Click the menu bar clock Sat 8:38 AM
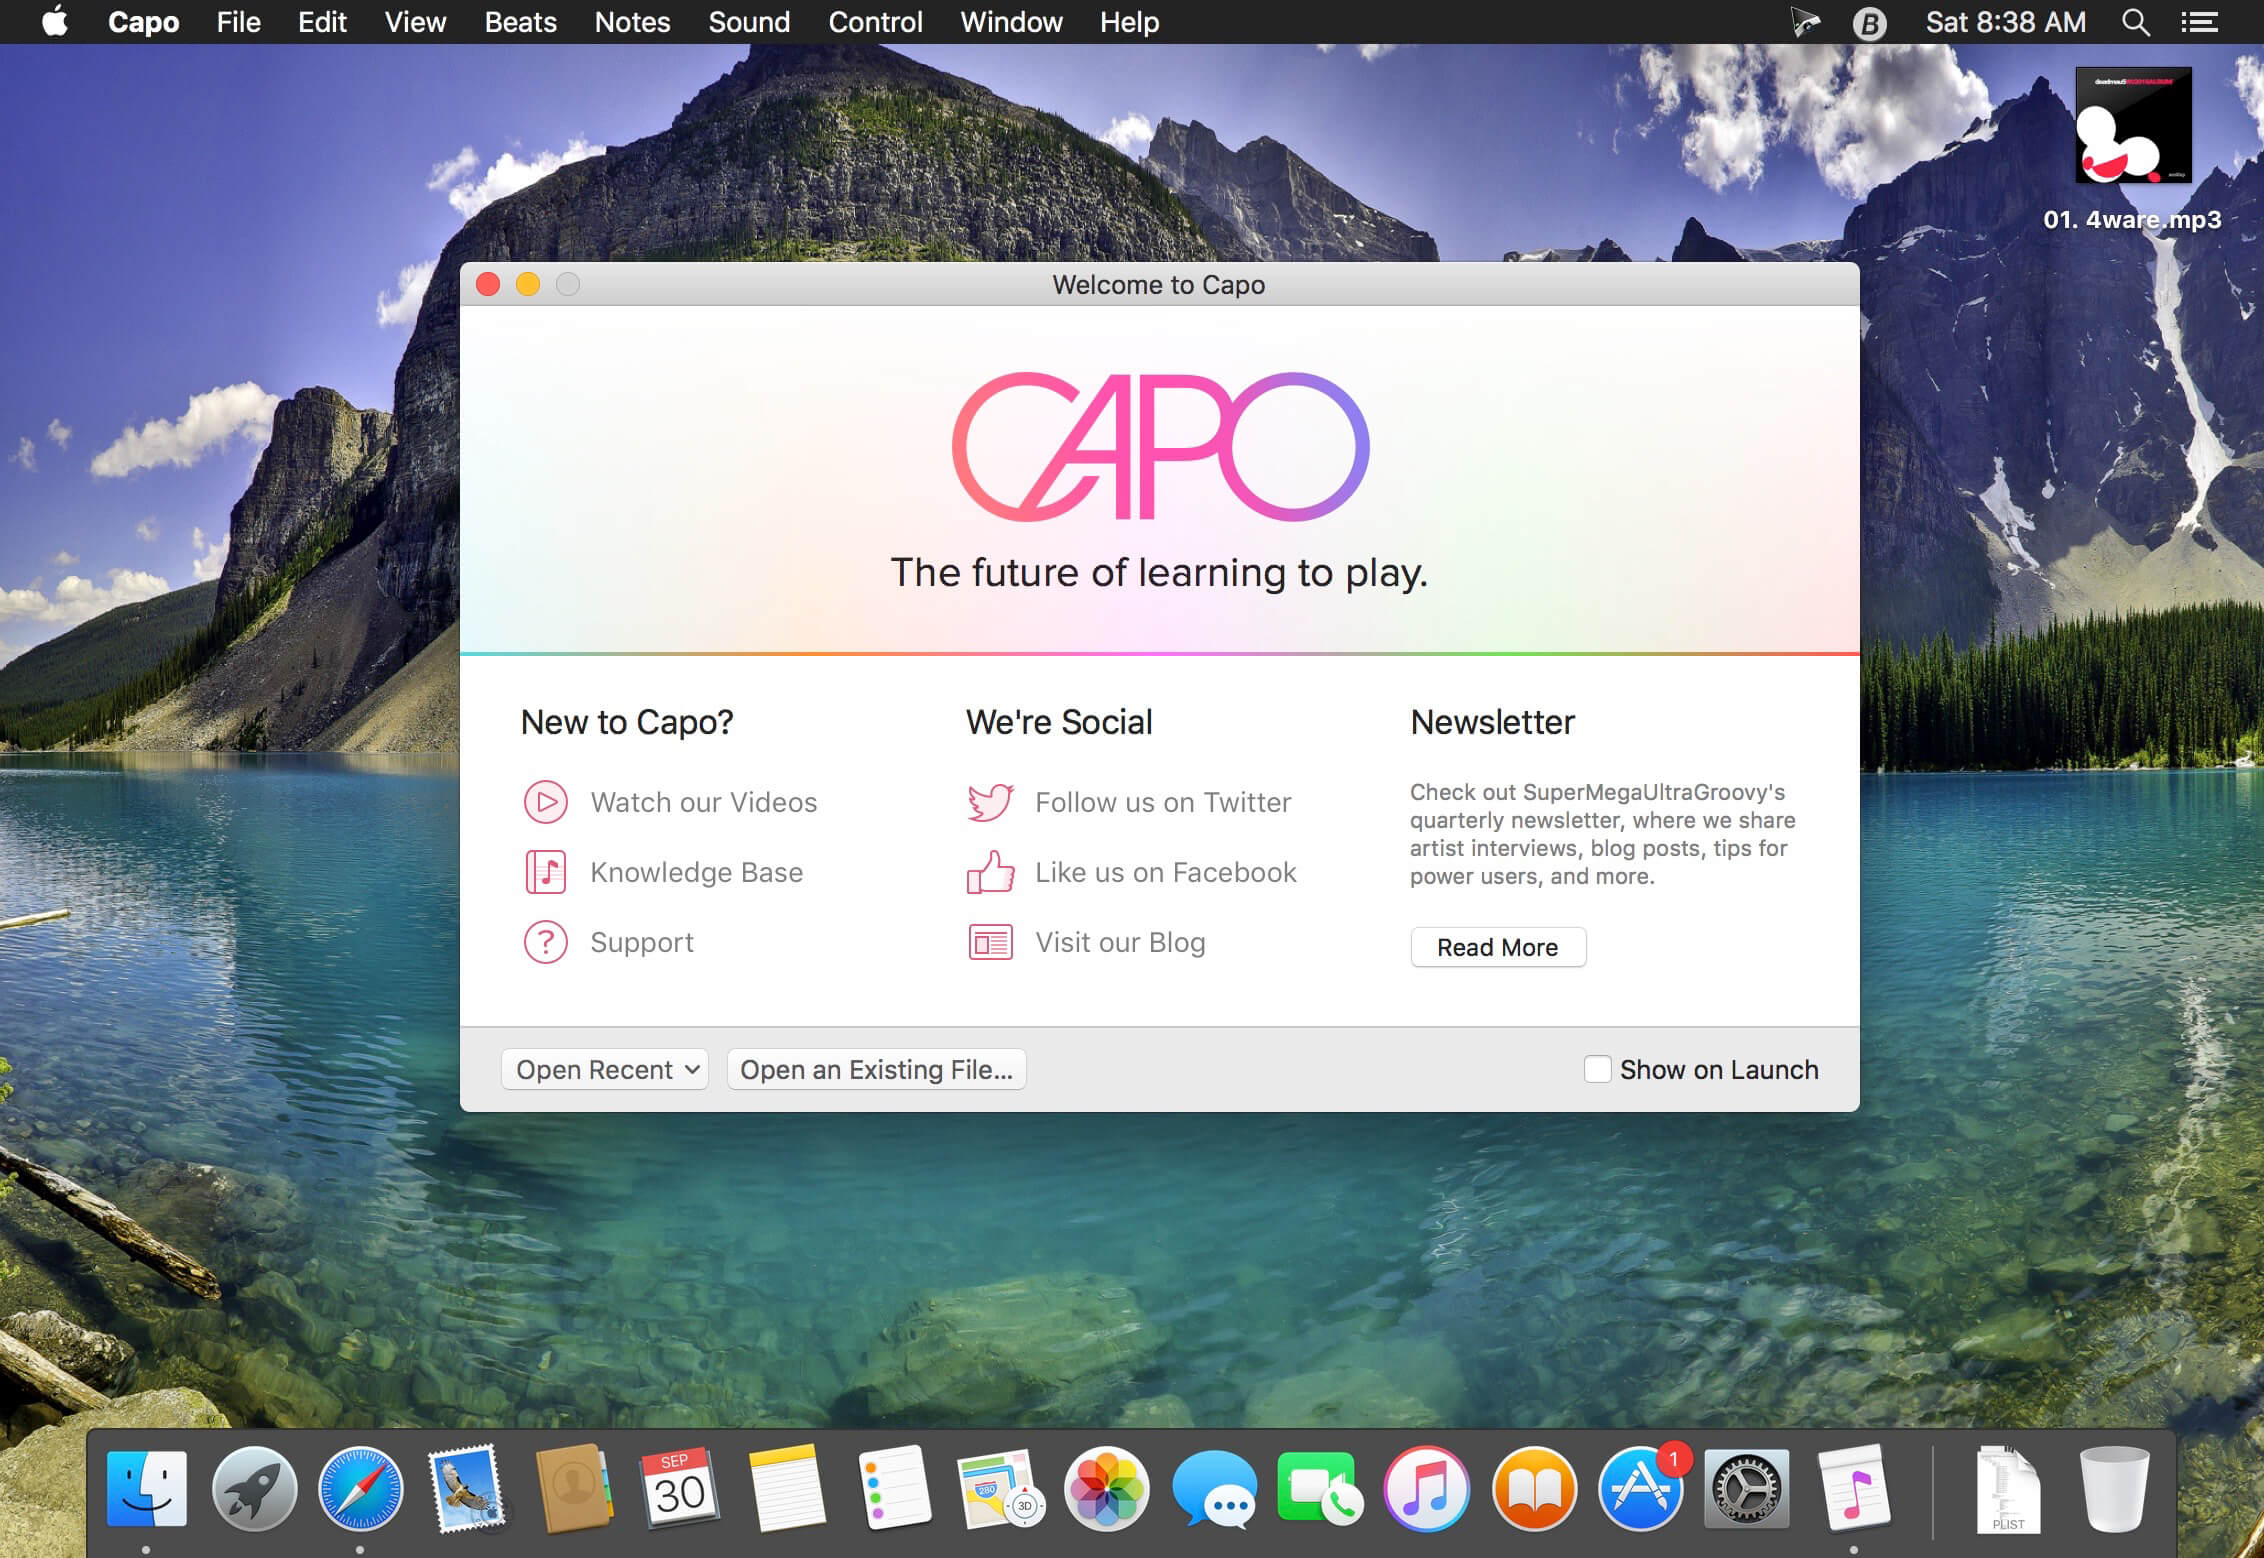Screen dimensions: 2264x1558 (x=2006, y=22)
